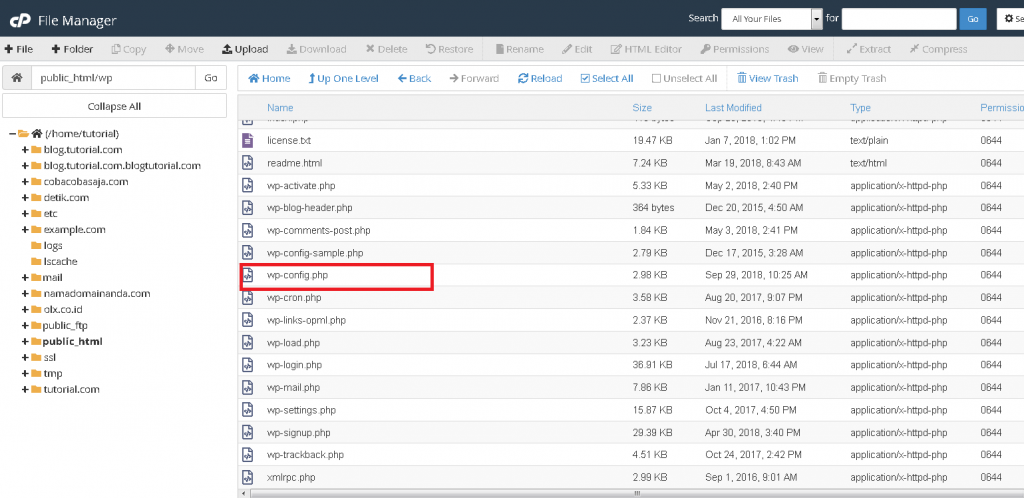Click the Move toolbar button
The width and height of the screenshot is (1024, 498).
(184, 49)
